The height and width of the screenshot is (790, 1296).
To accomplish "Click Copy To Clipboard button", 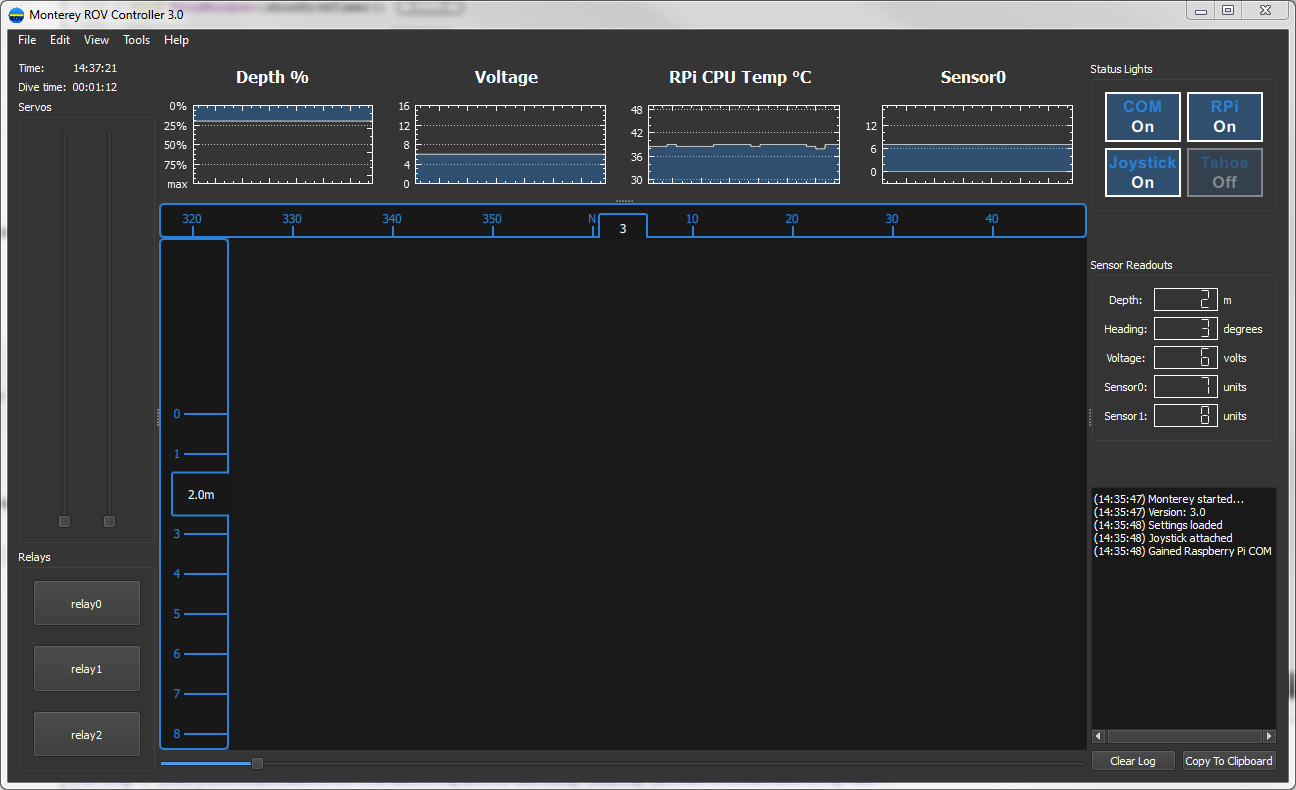I will pyautogui.click(x=1229, y=761).
